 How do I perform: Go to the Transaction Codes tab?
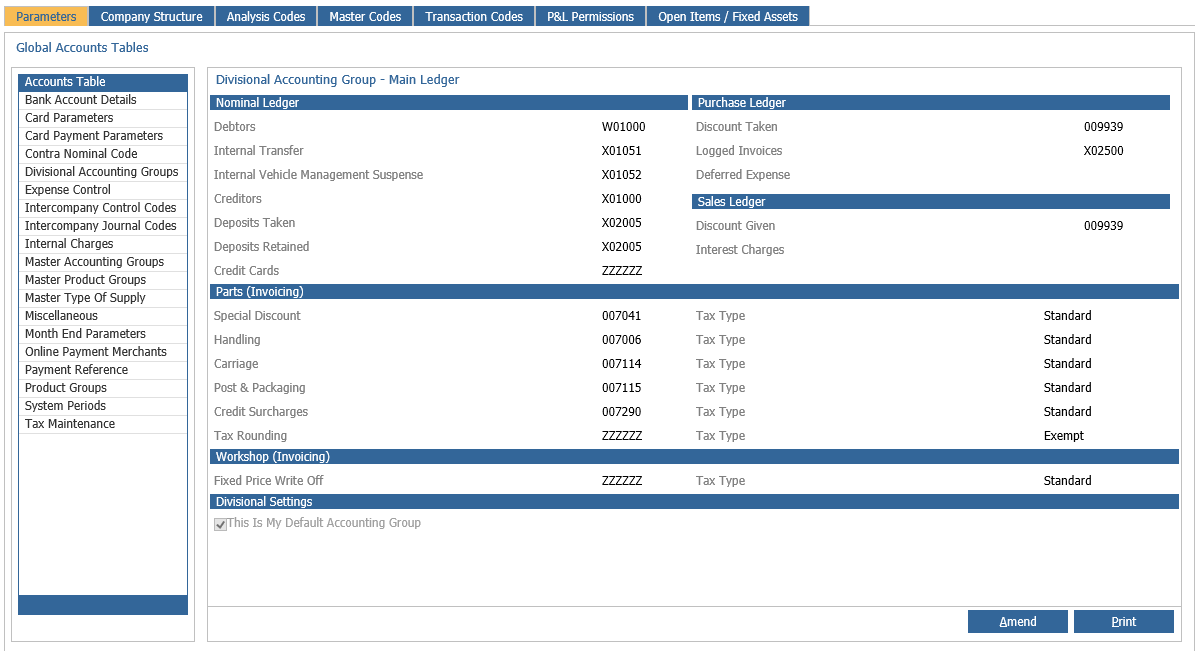tap(474, 16)
